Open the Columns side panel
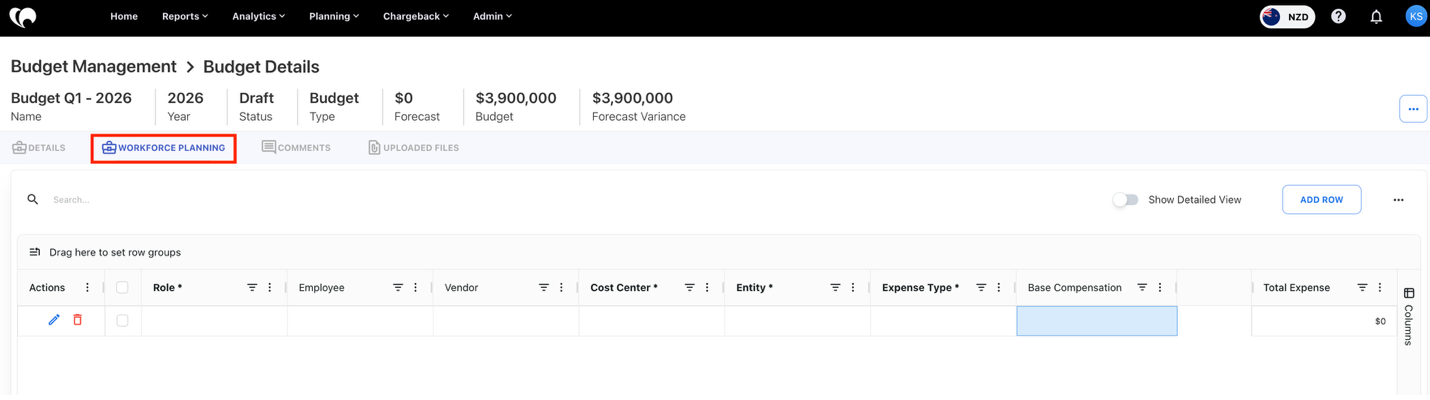1430x400 pixels. [1408, 316]
